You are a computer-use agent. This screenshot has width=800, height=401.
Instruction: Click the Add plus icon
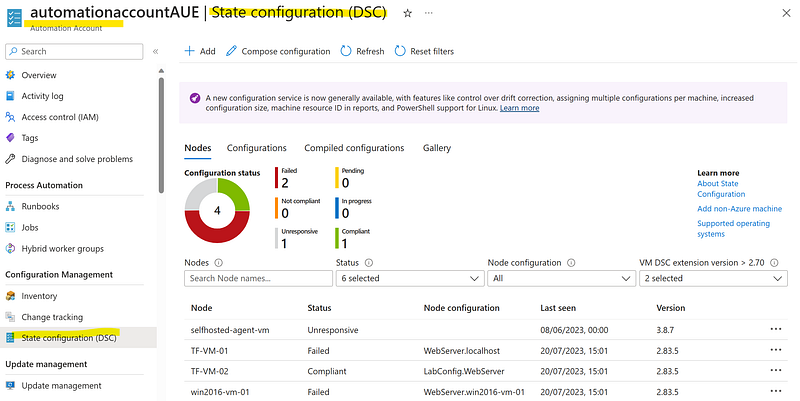pyautogui.click(x=190, y=51)
